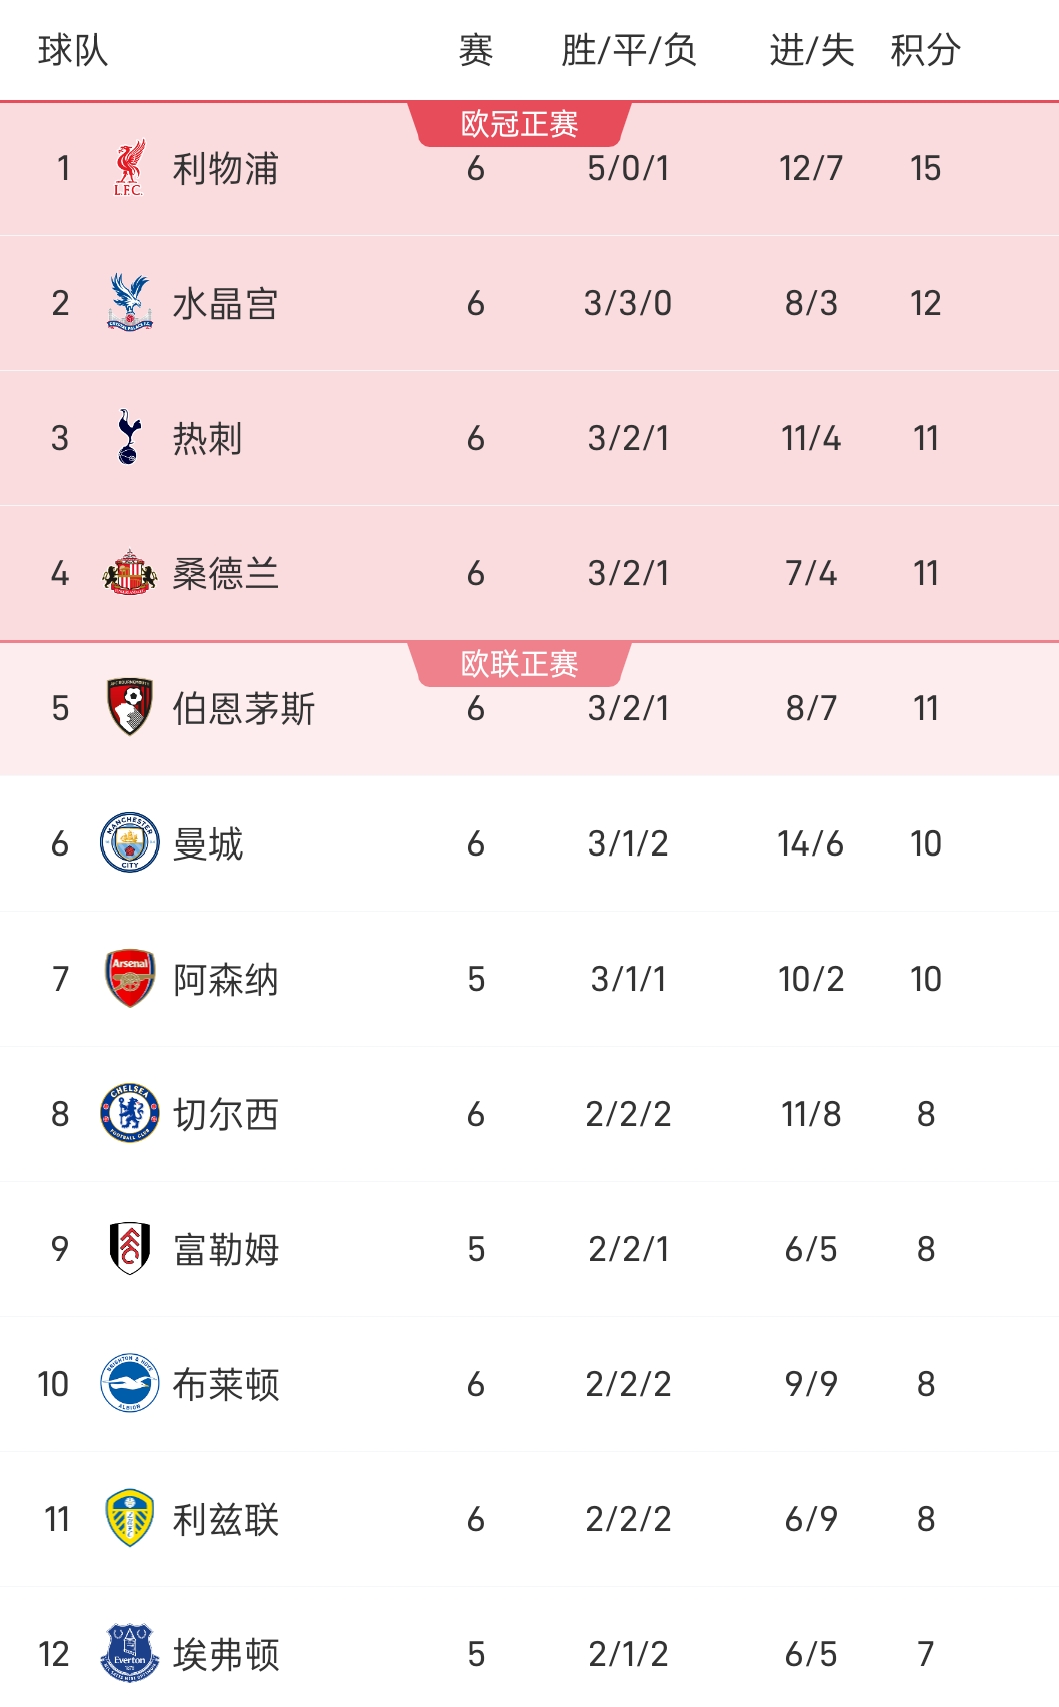Select the 欧联正赛 zone label

point(519,664)
